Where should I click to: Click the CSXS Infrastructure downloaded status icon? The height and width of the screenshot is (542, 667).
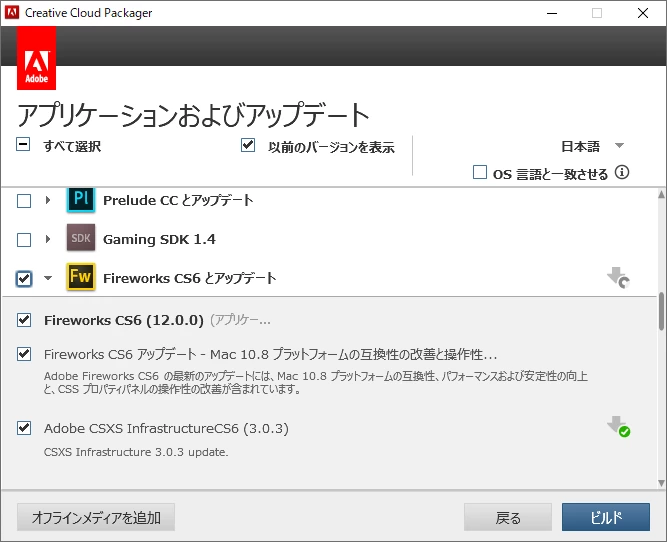[x=619, y=427]
